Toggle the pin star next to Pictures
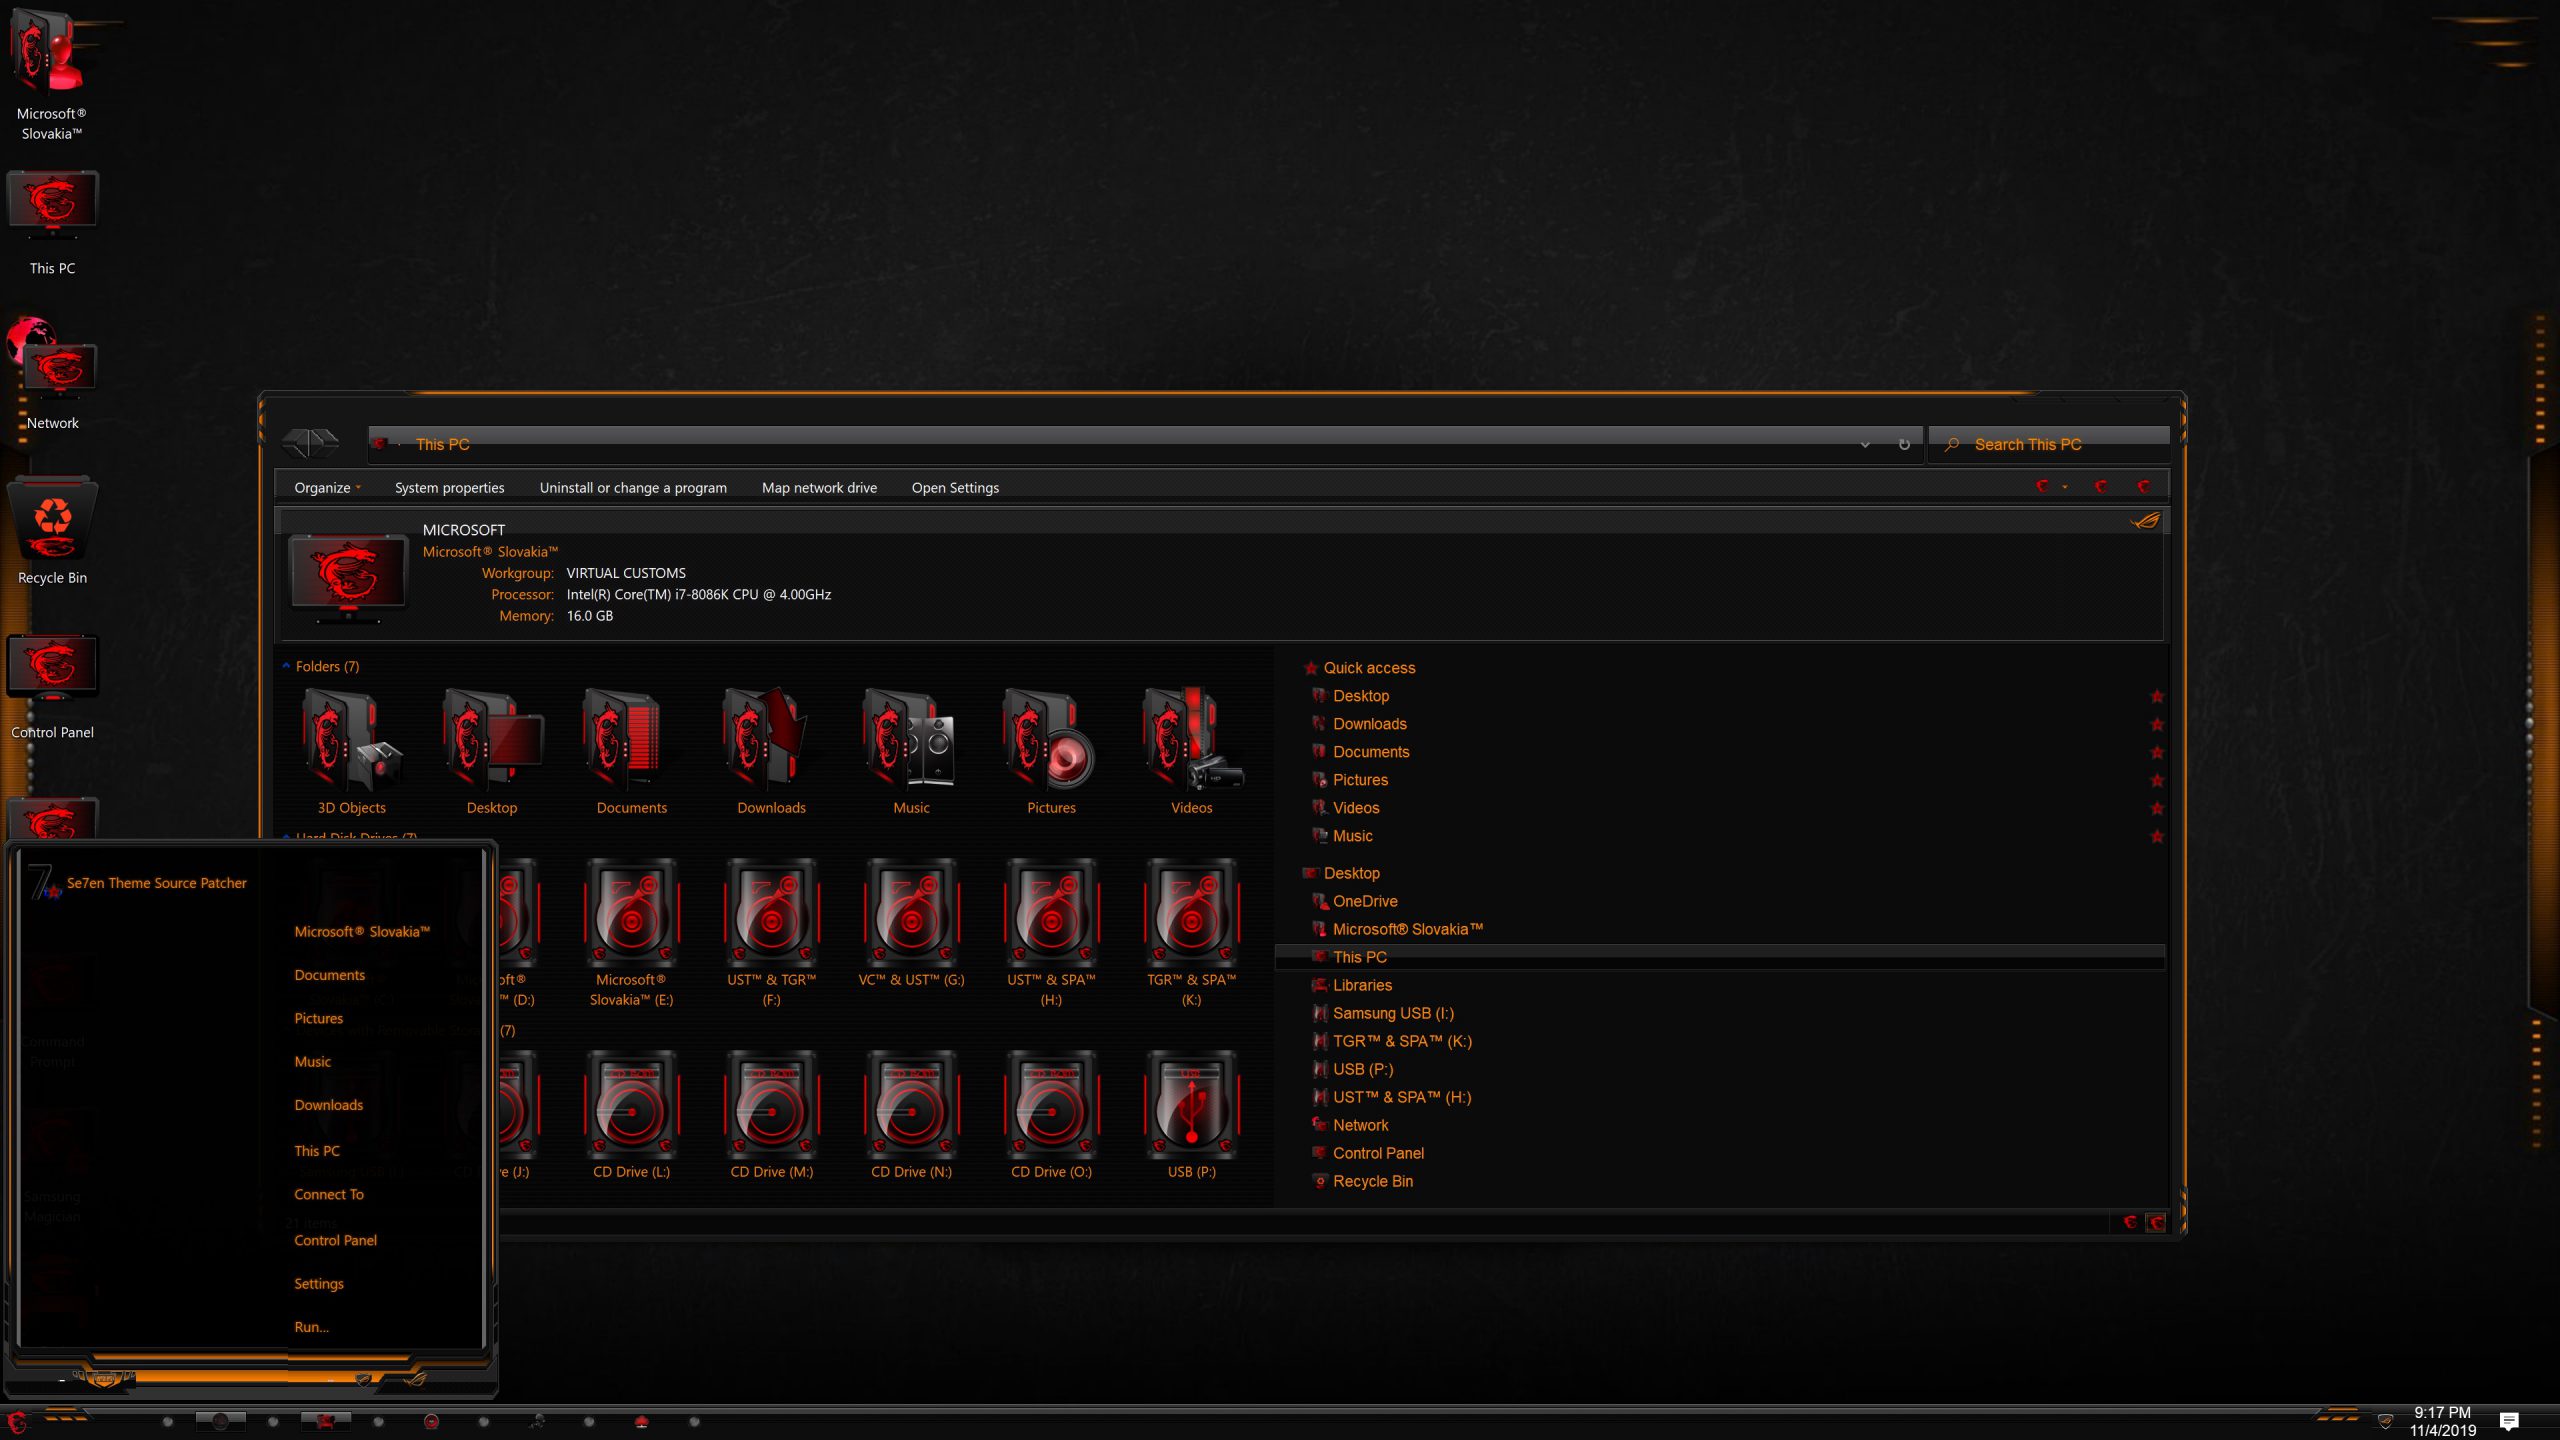 click(2156, 779)
